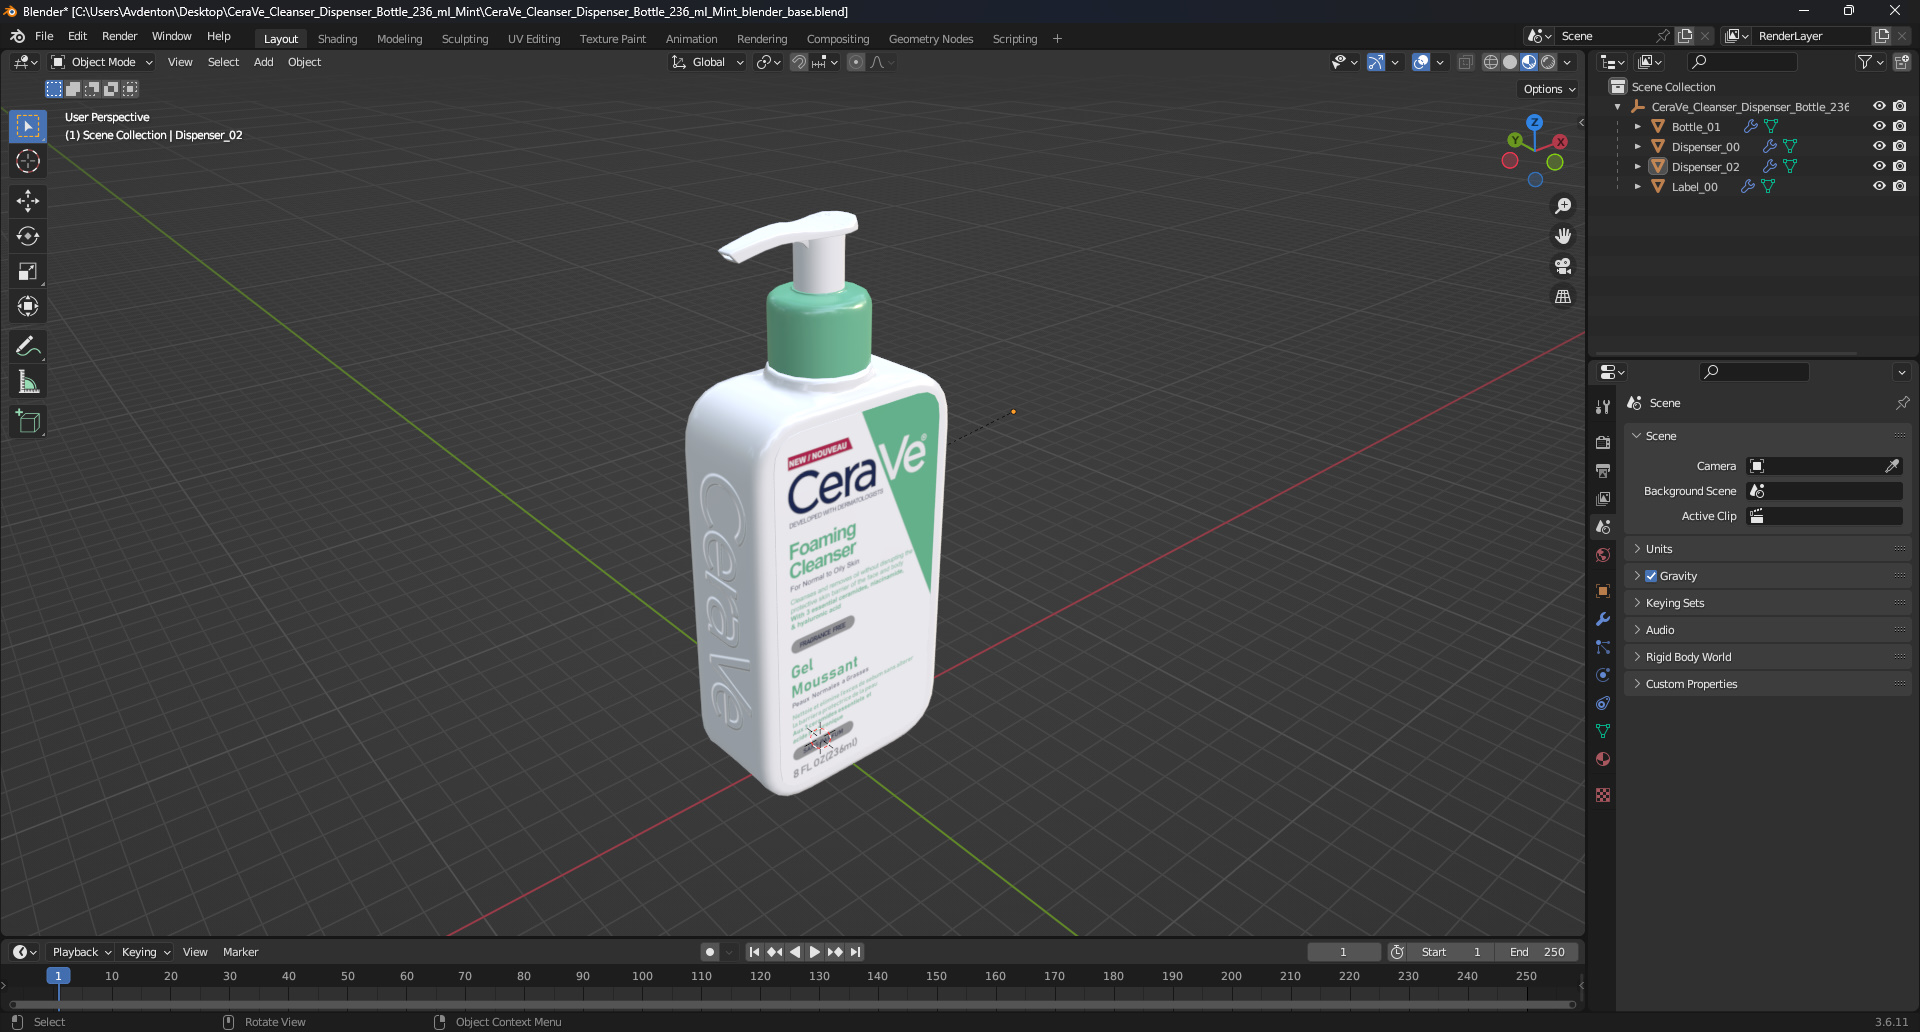Toggle snapping magnet button
The image size is (1920, 1032).
(798, 62)
